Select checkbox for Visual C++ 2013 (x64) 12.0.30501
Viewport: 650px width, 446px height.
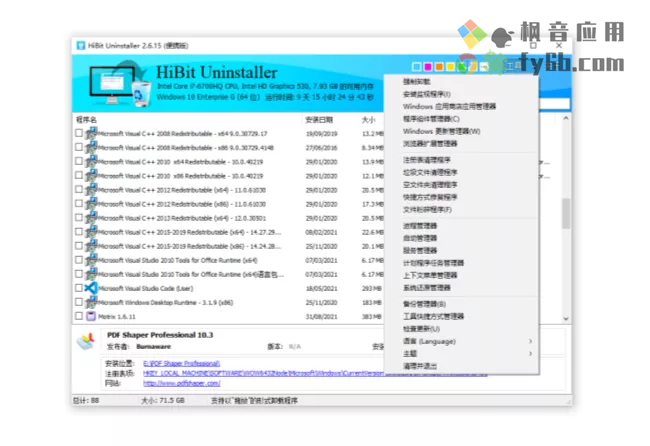(79, 218)
